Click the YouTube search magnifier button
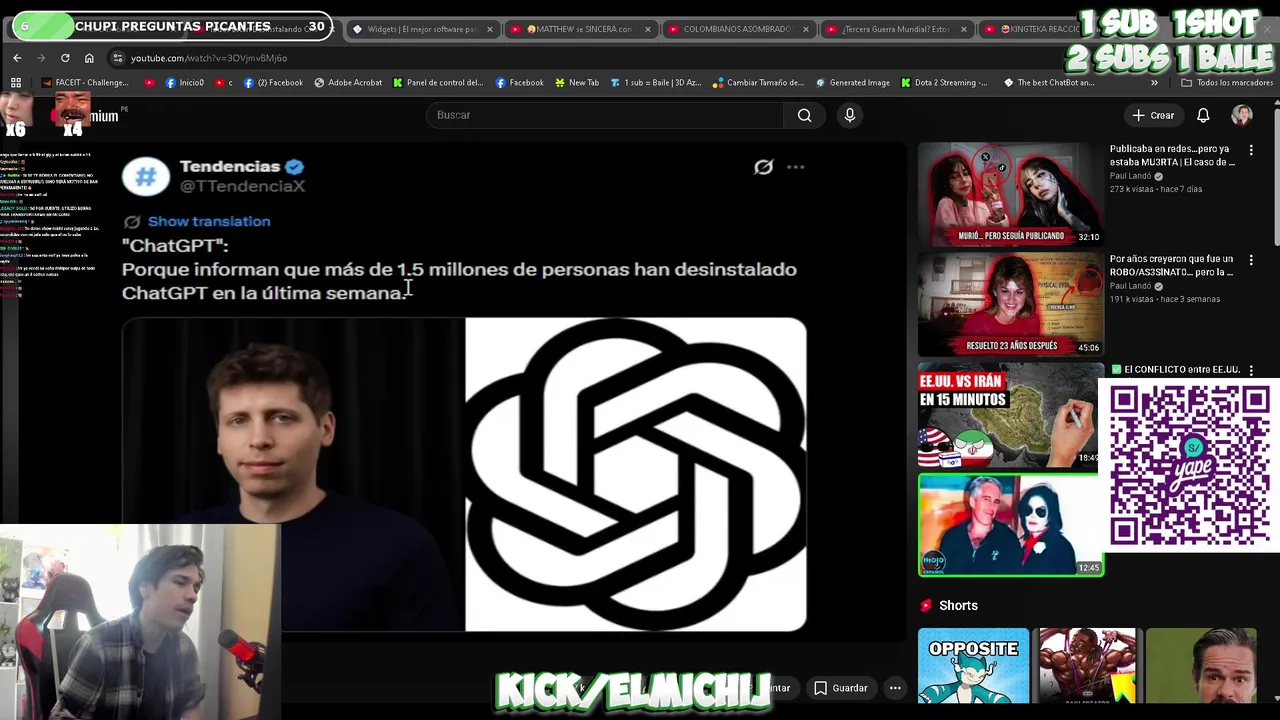This screenshot has height=720, width=1280. coord(805,115)
